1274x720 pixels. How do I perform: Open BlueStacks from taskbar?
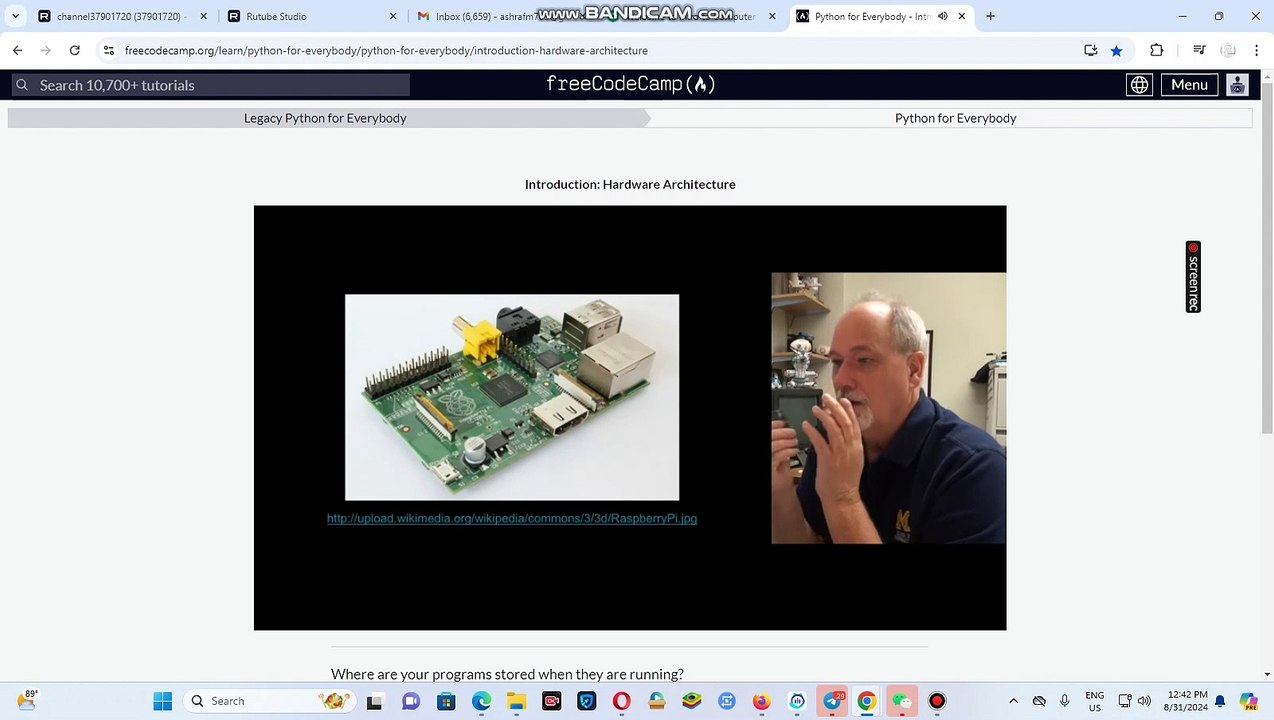tap(691, 701)
